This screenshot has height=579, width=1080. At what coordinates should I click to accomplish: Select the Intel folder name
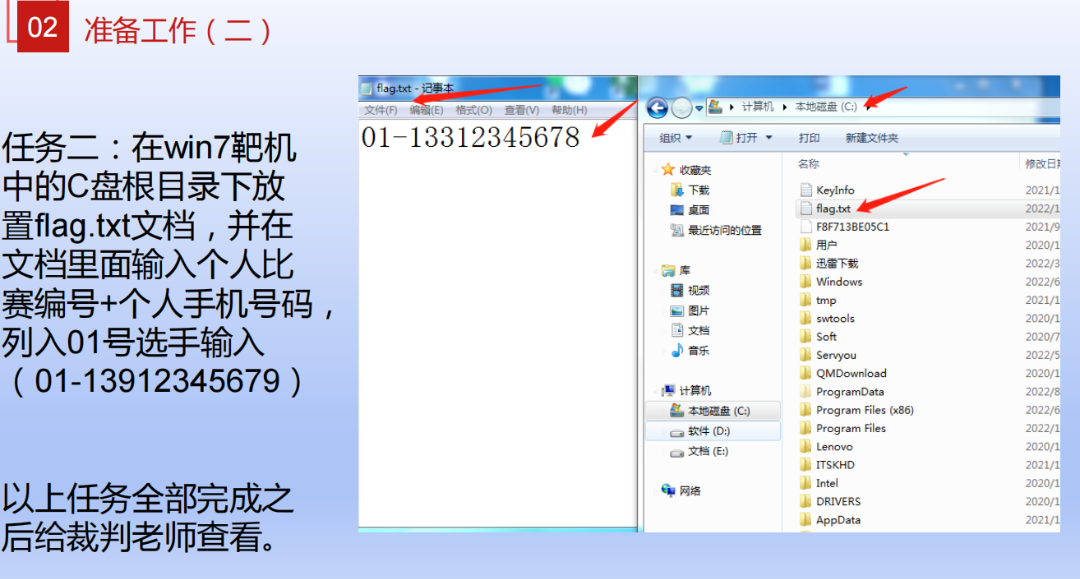[827, 483]
